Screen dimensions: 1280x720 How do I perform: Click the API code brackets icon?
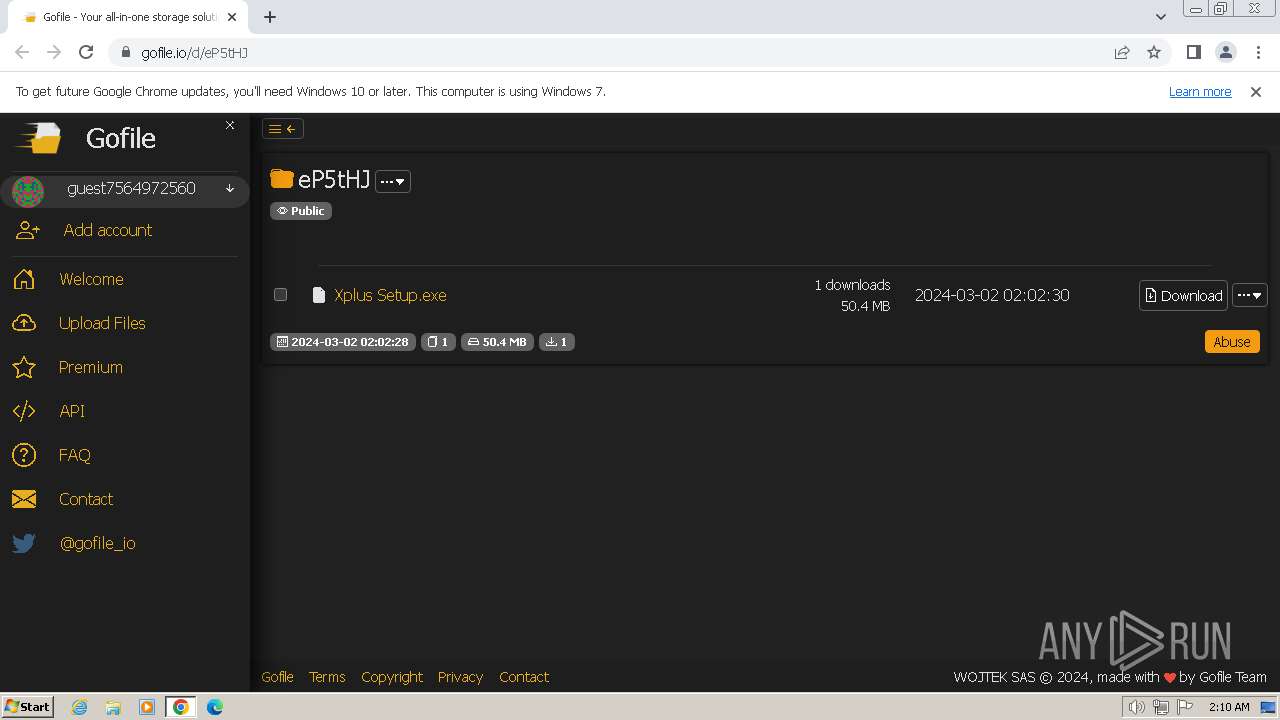coord(24,411)
